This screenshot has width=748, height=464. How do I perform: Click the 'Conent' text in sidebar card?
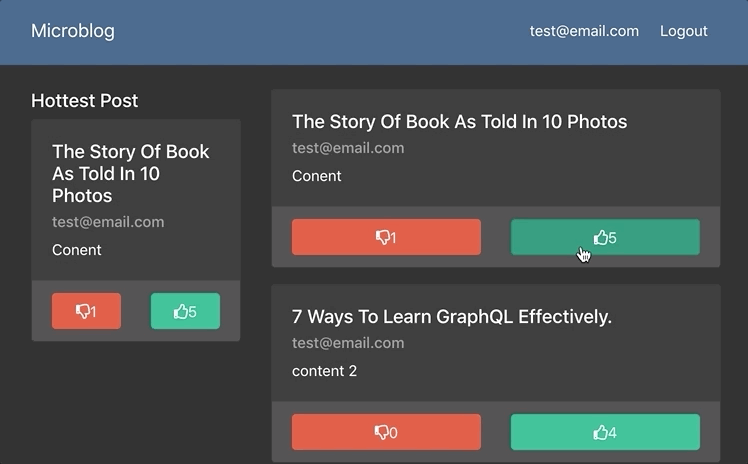76,250
